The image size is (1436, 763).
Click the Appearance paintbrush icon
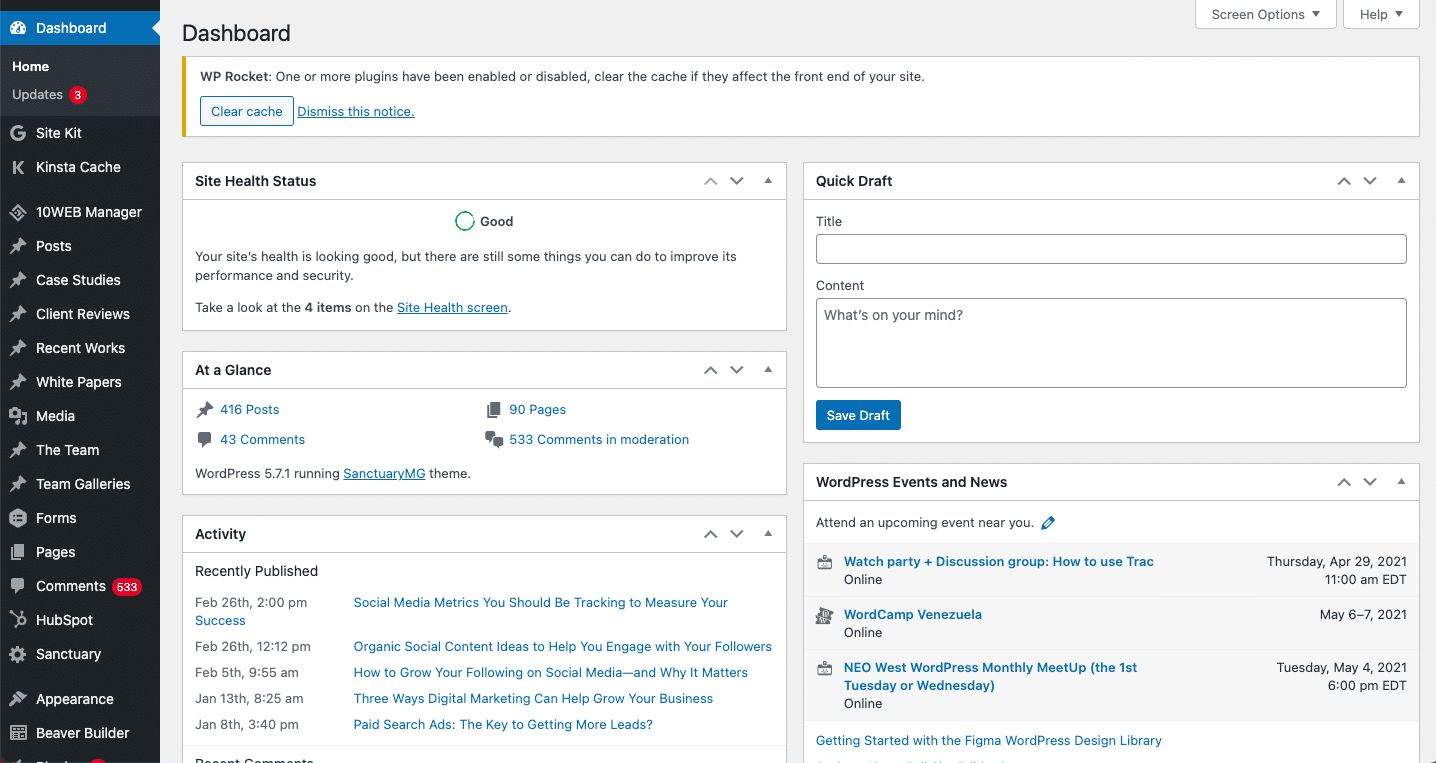pyautogui.click(x=18, y=699)
